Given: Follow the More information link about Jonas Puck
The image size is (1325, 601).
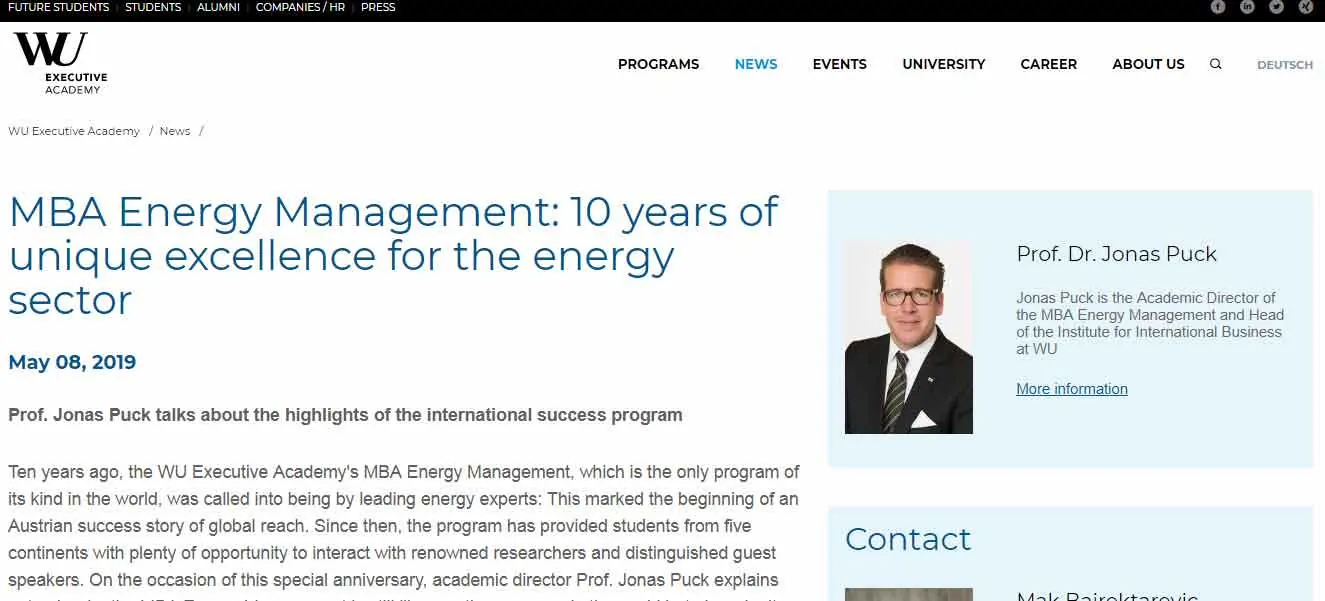Looking at the screenshot, I should click(1071, 388).
